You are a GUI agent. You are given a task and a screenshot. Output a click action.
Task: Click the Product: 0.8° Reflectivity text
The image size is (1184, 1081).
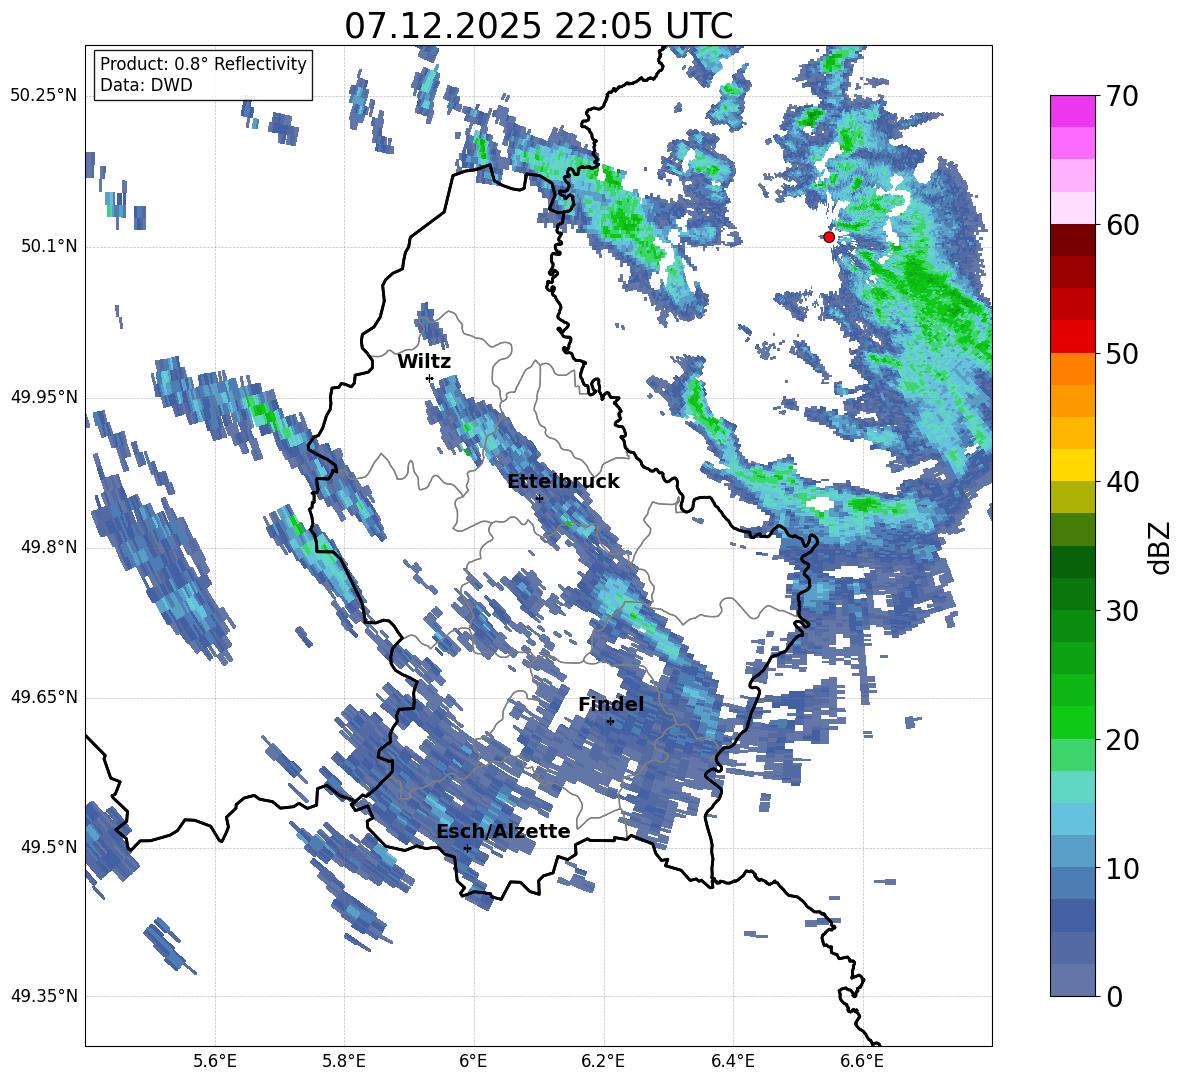[203, 64]
